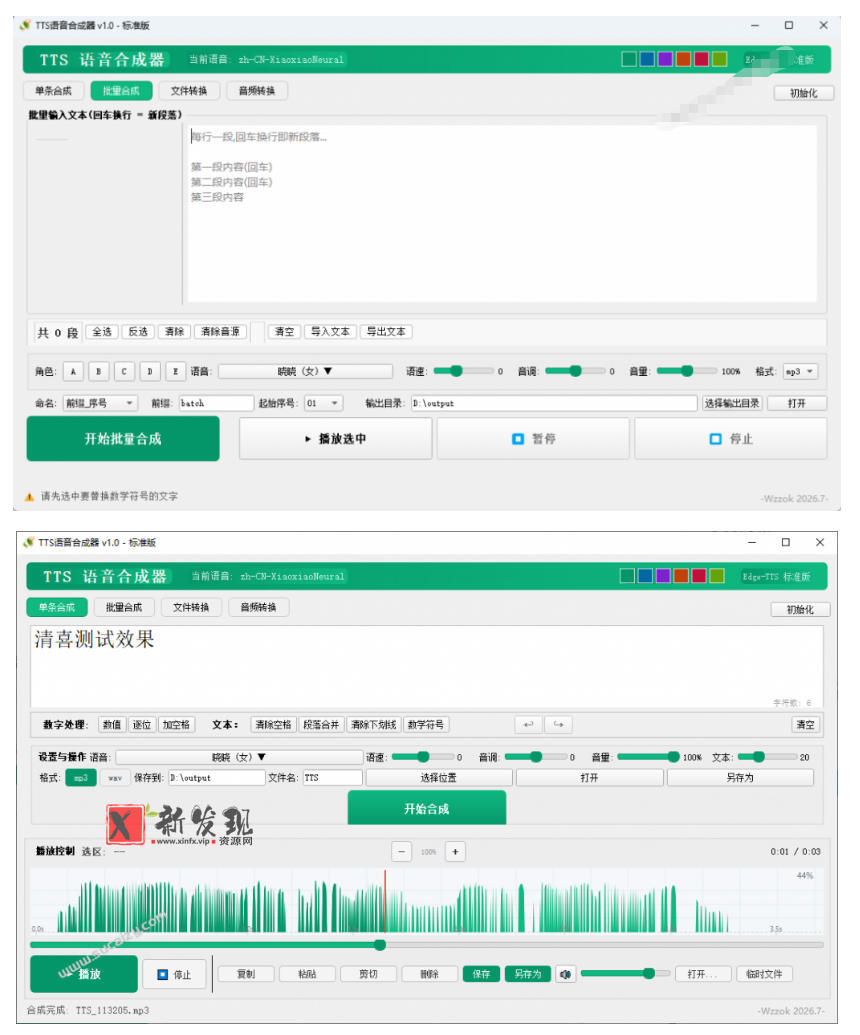Click 反选 to invert selection

(138, 331)
